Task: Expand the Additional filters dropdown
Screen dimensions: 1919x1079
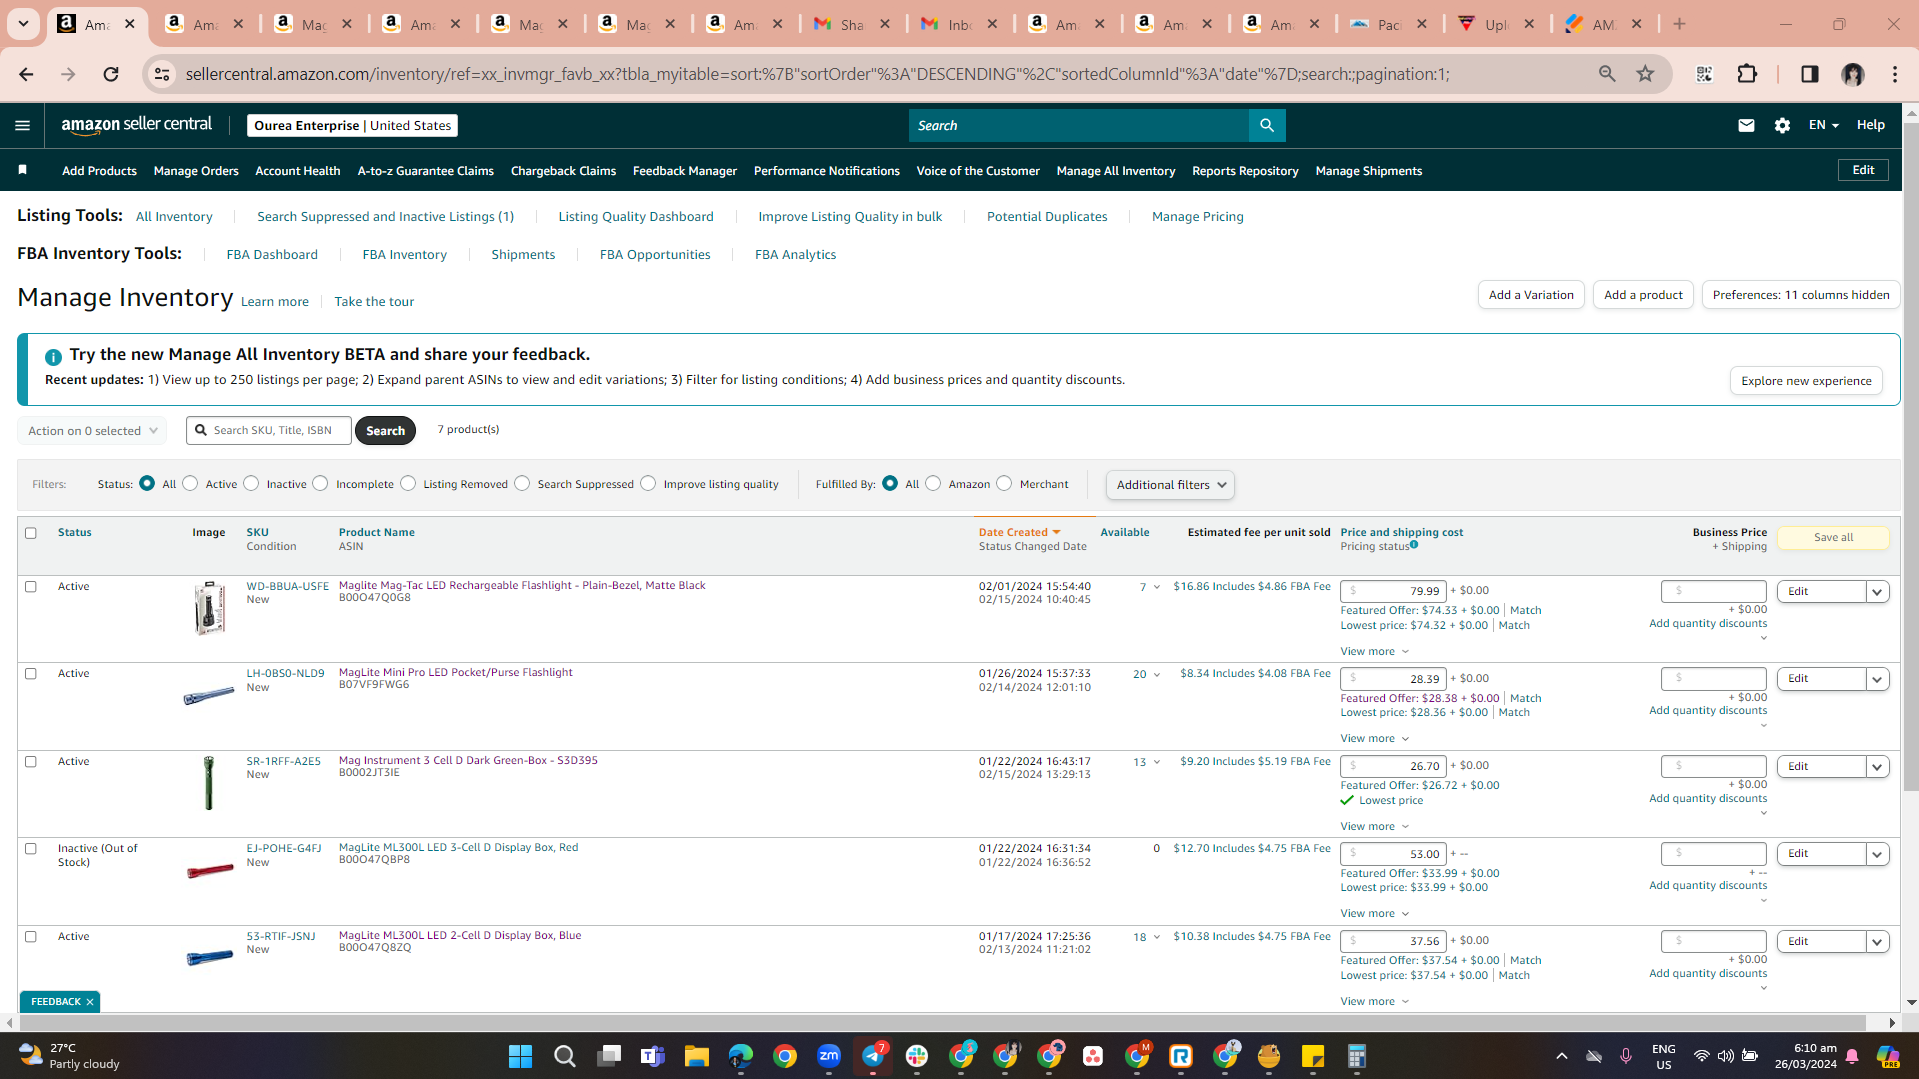Action: pyautogui.click(x=1170, y=485)
